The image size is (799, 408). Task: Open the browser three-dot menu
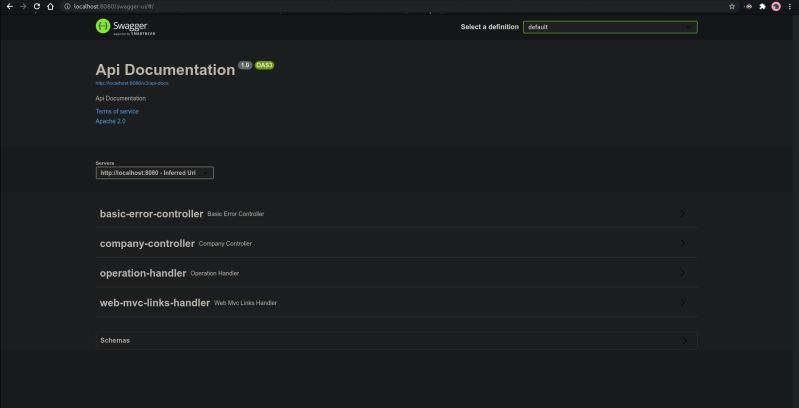[x=790, y=7]
